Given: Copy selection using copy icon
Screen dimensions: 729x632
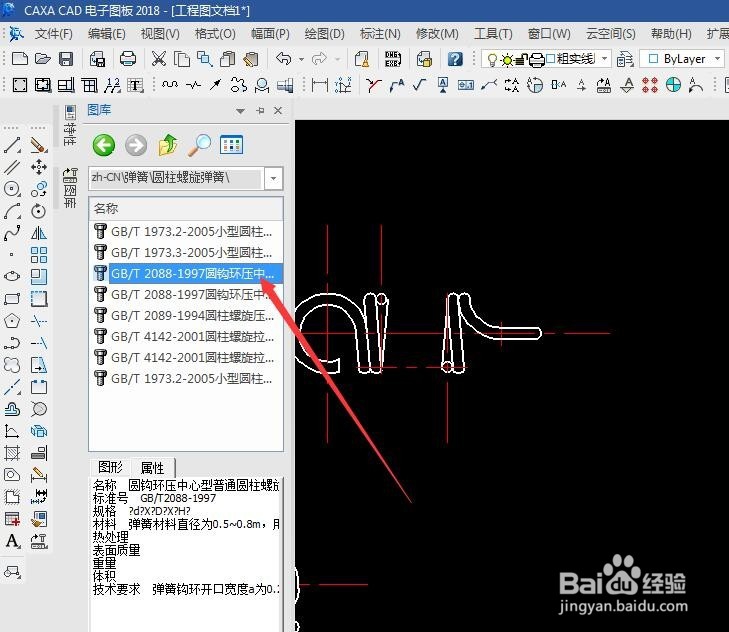Looking at the screenshot, I should coord(181,59).
